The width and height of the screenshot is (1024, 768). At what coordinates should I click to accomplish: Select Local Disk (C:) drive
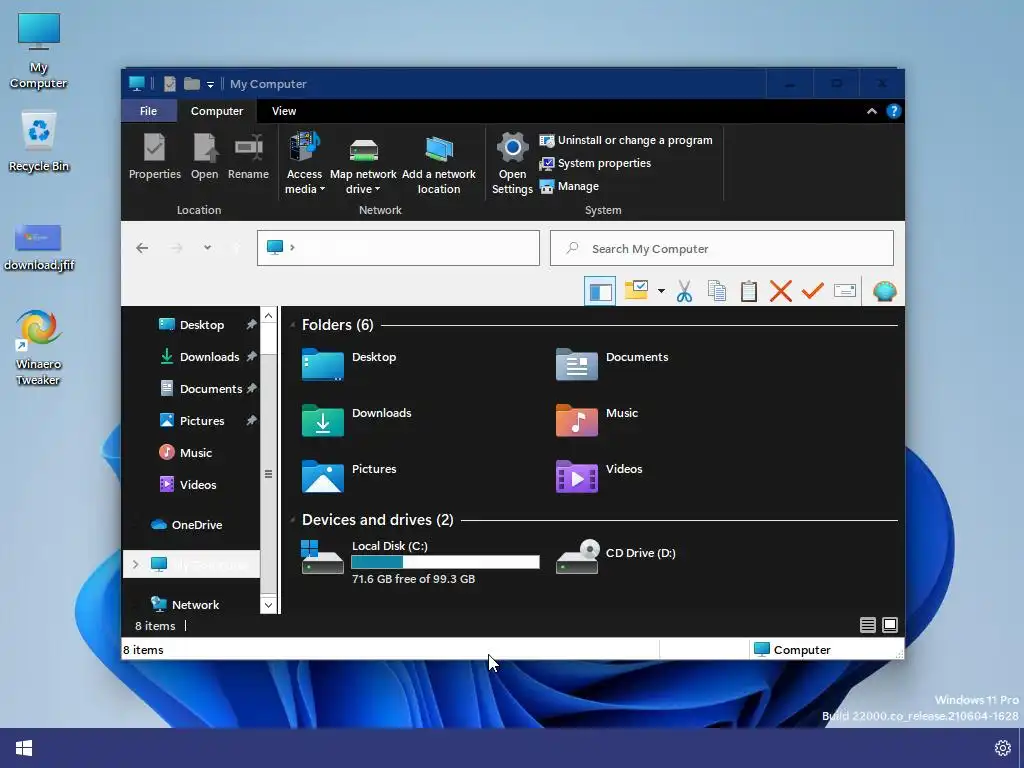[420, 562]
